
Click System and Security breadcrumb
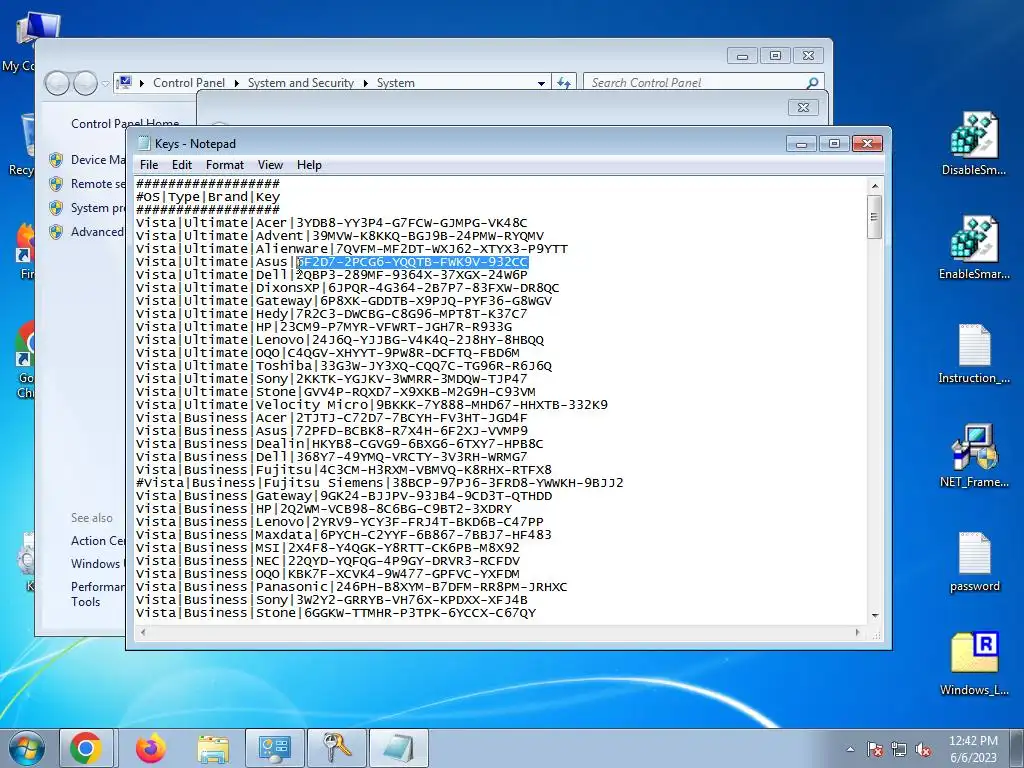point(300,83)
